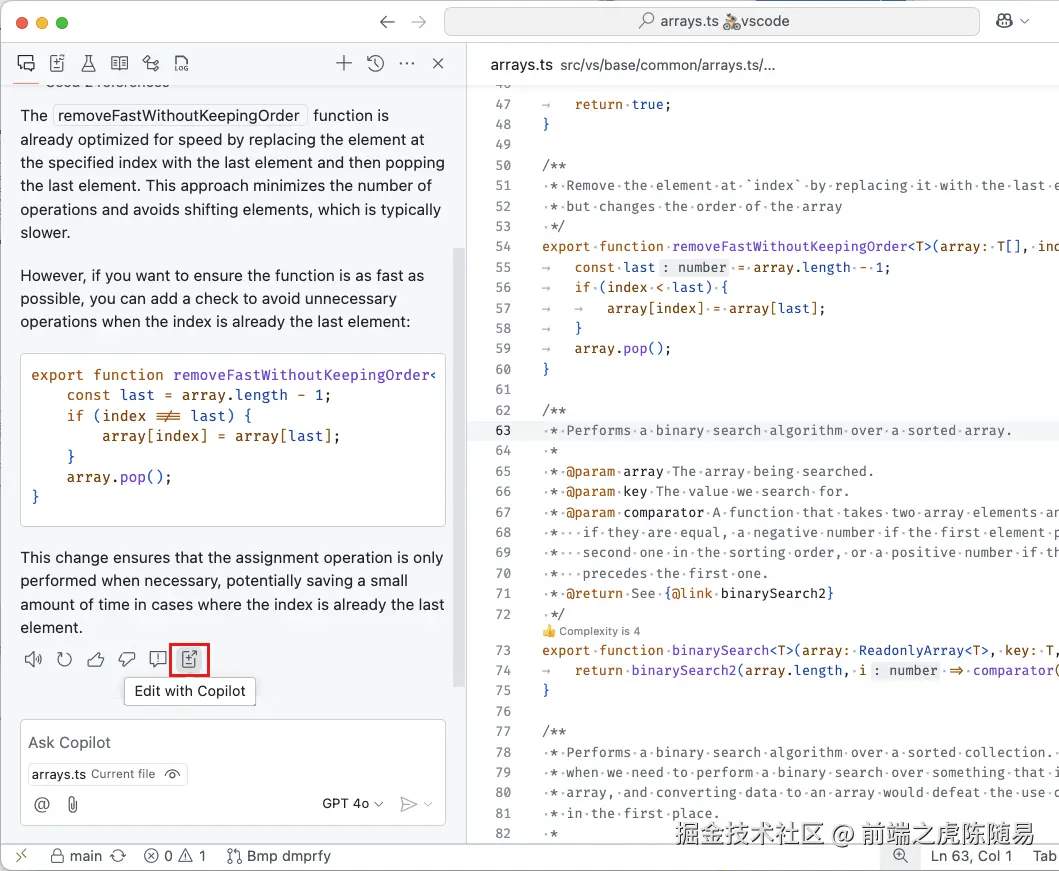Click removeFastWithoutKeepingOrder inline code reference

178,115
